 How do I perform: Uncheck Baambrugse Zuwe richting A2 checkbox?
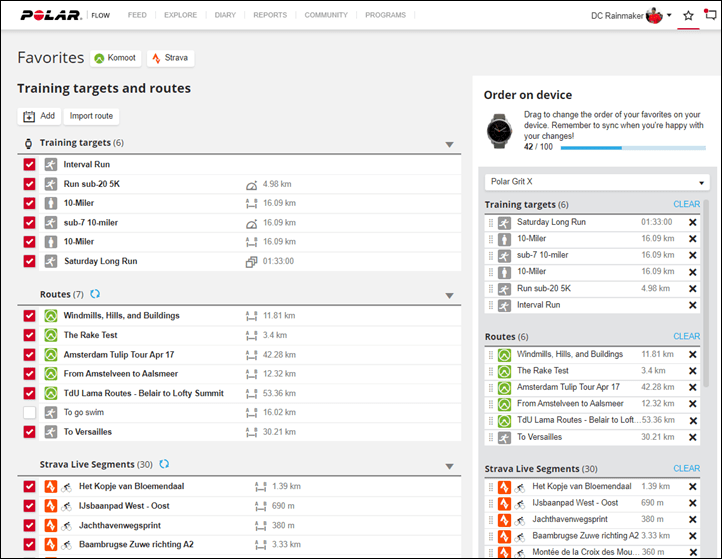(29, 545)
